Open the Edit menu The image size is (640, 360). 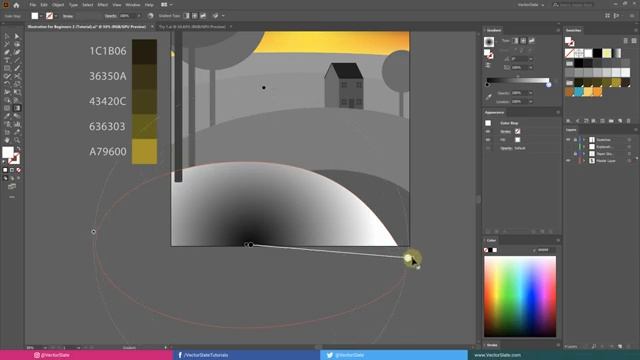[44, 5]
